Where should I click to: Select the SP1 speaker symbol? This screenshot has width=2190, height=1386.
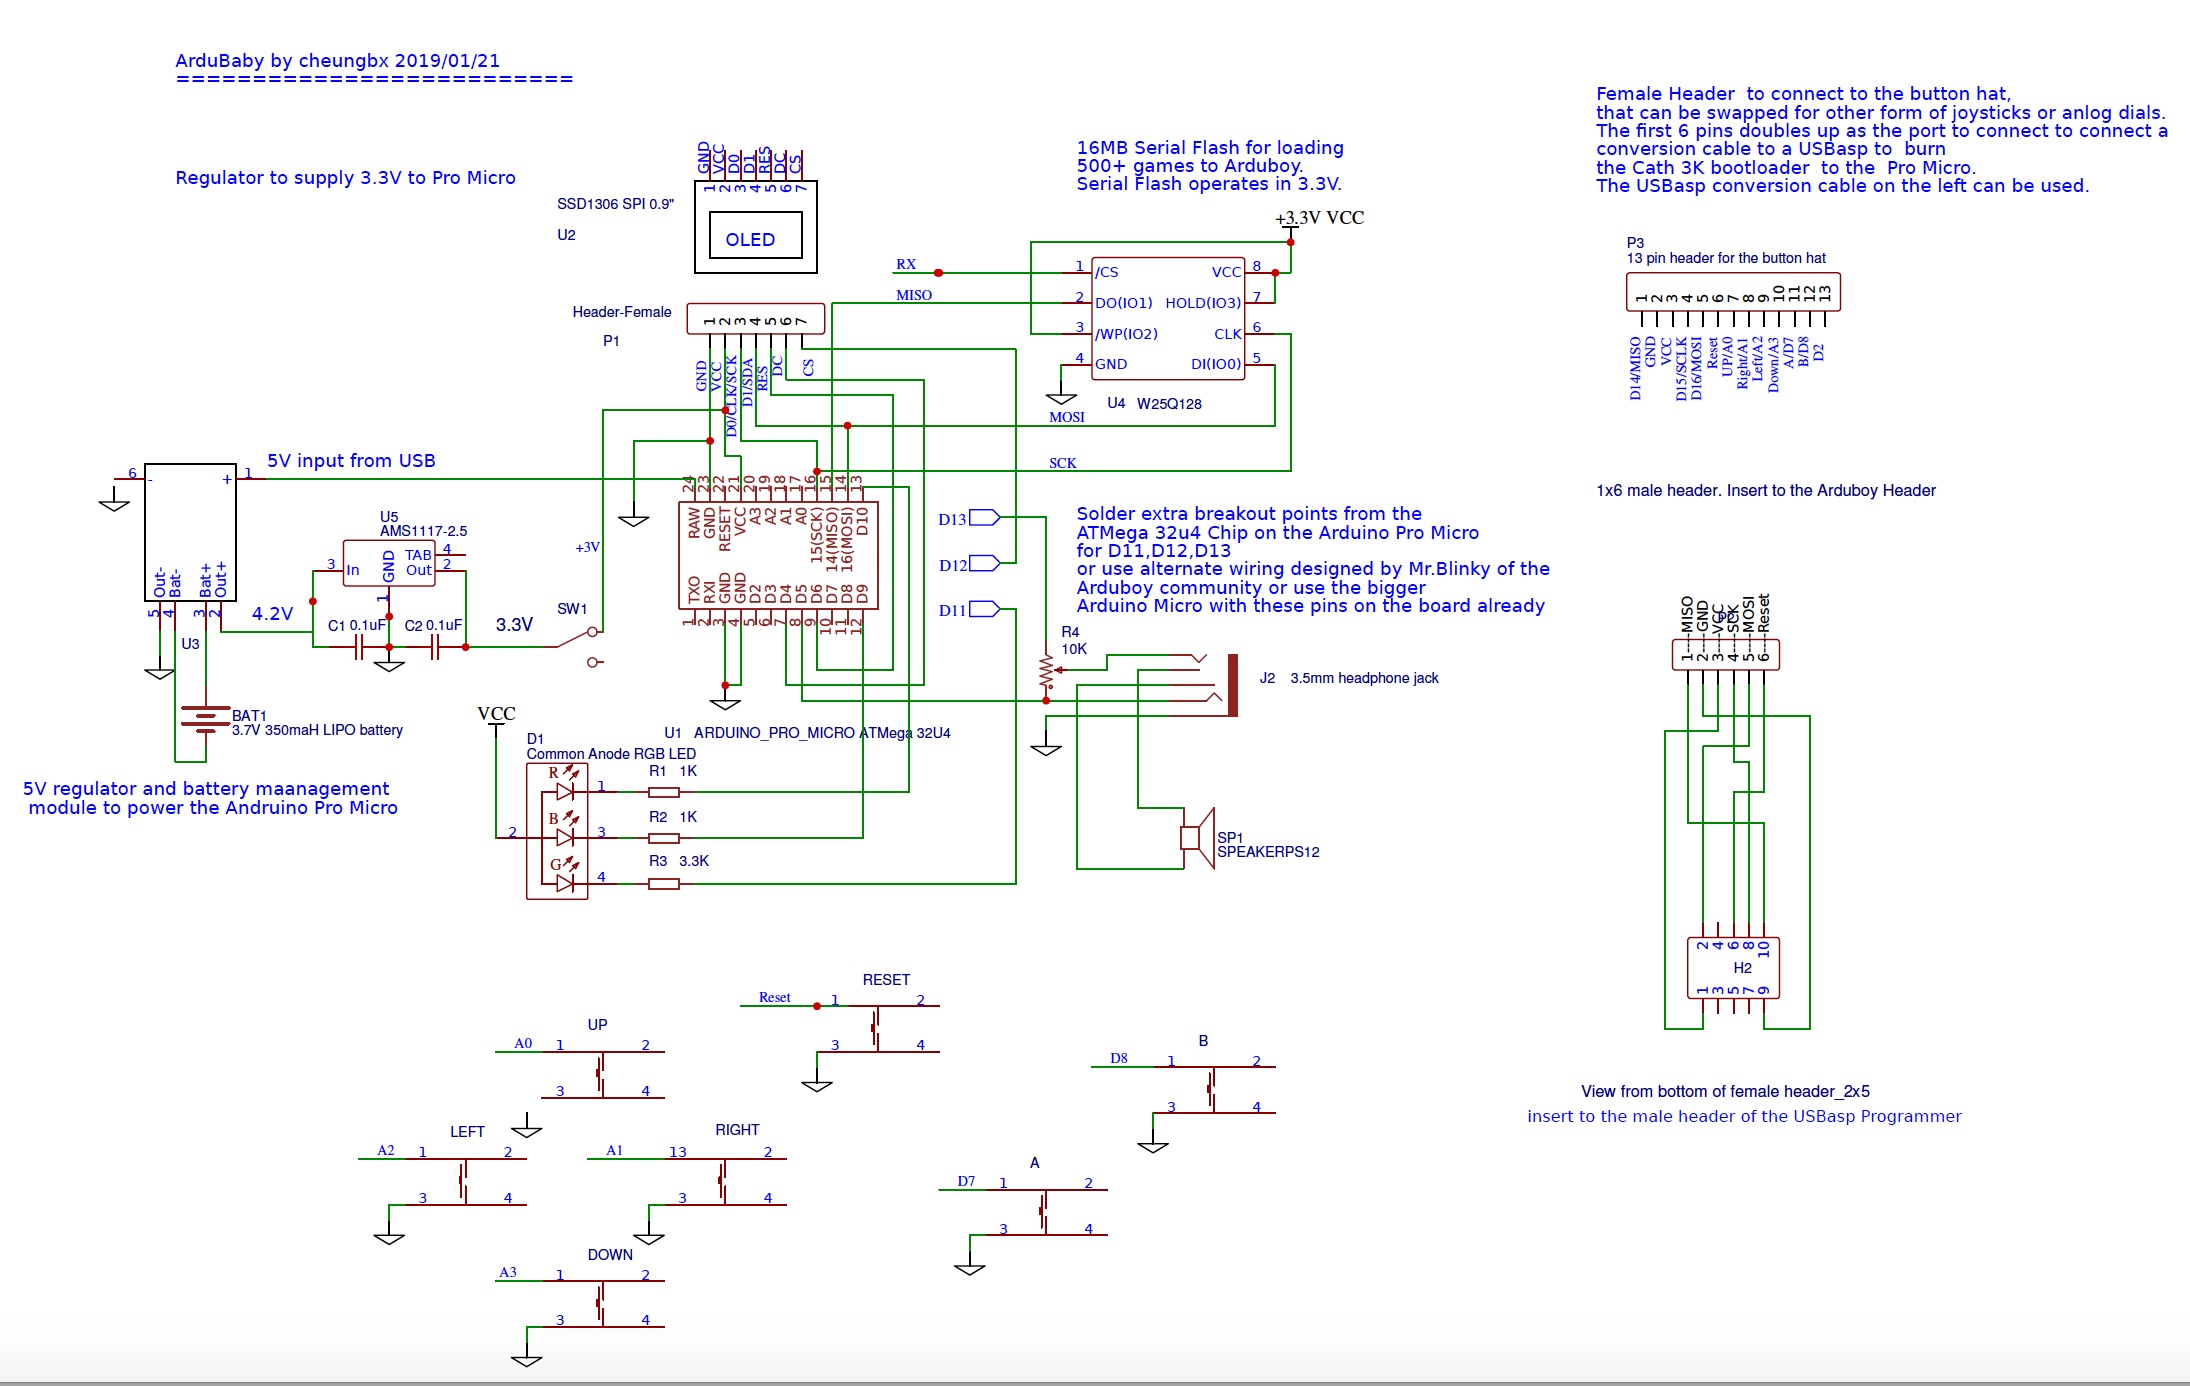tap(1197, 838)
